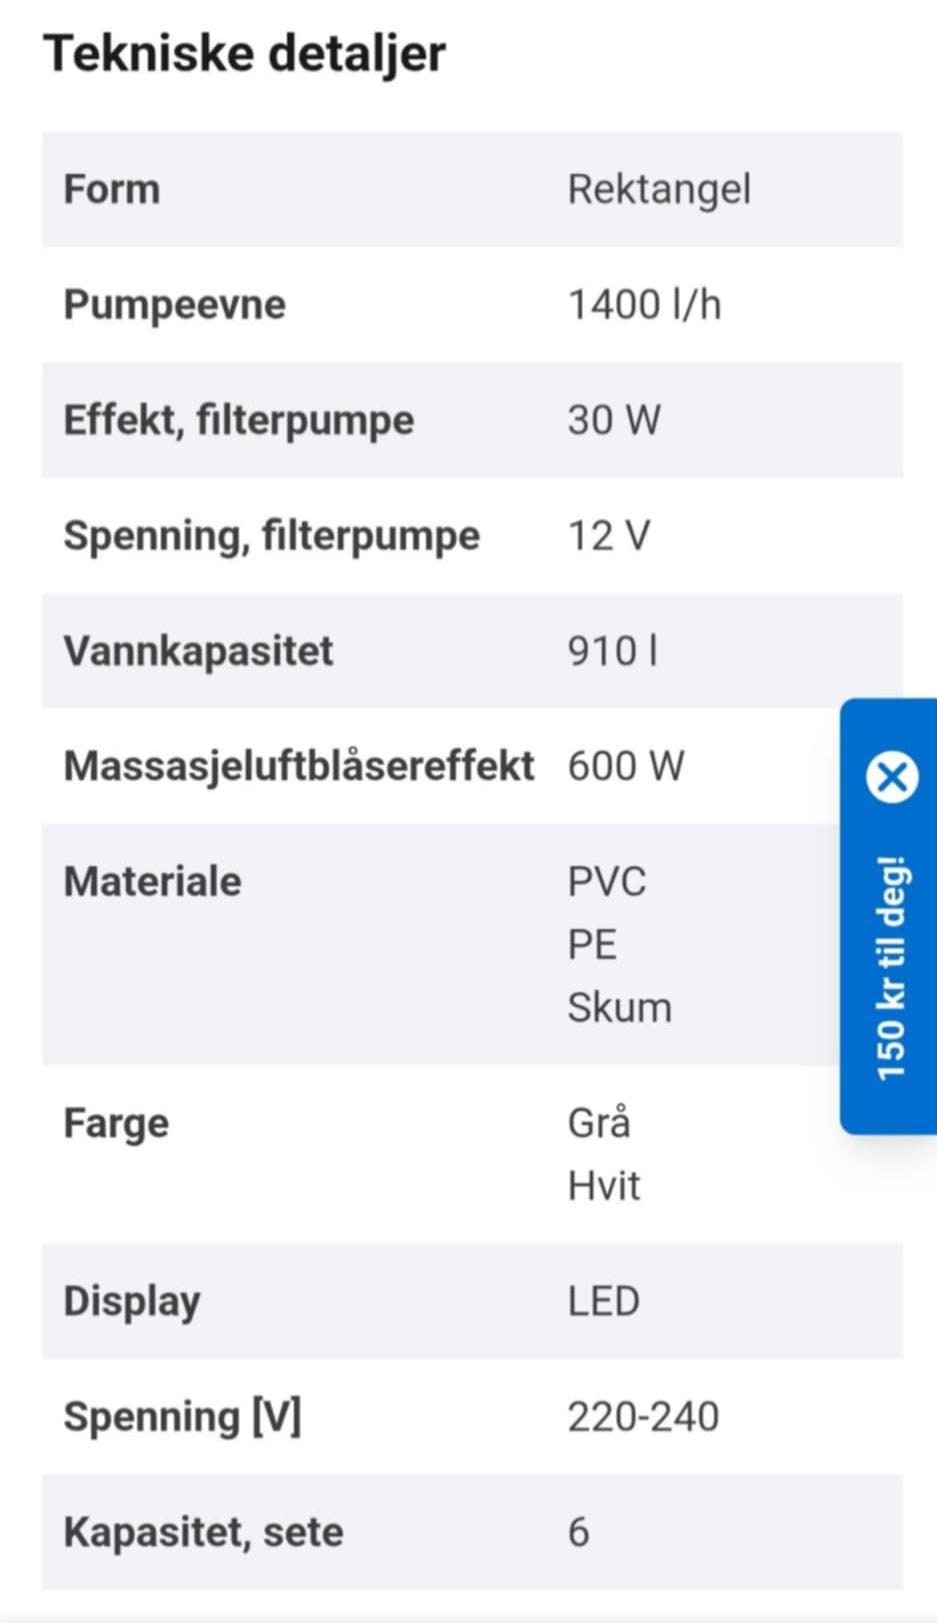Select the 910 l value

(613, 651)
